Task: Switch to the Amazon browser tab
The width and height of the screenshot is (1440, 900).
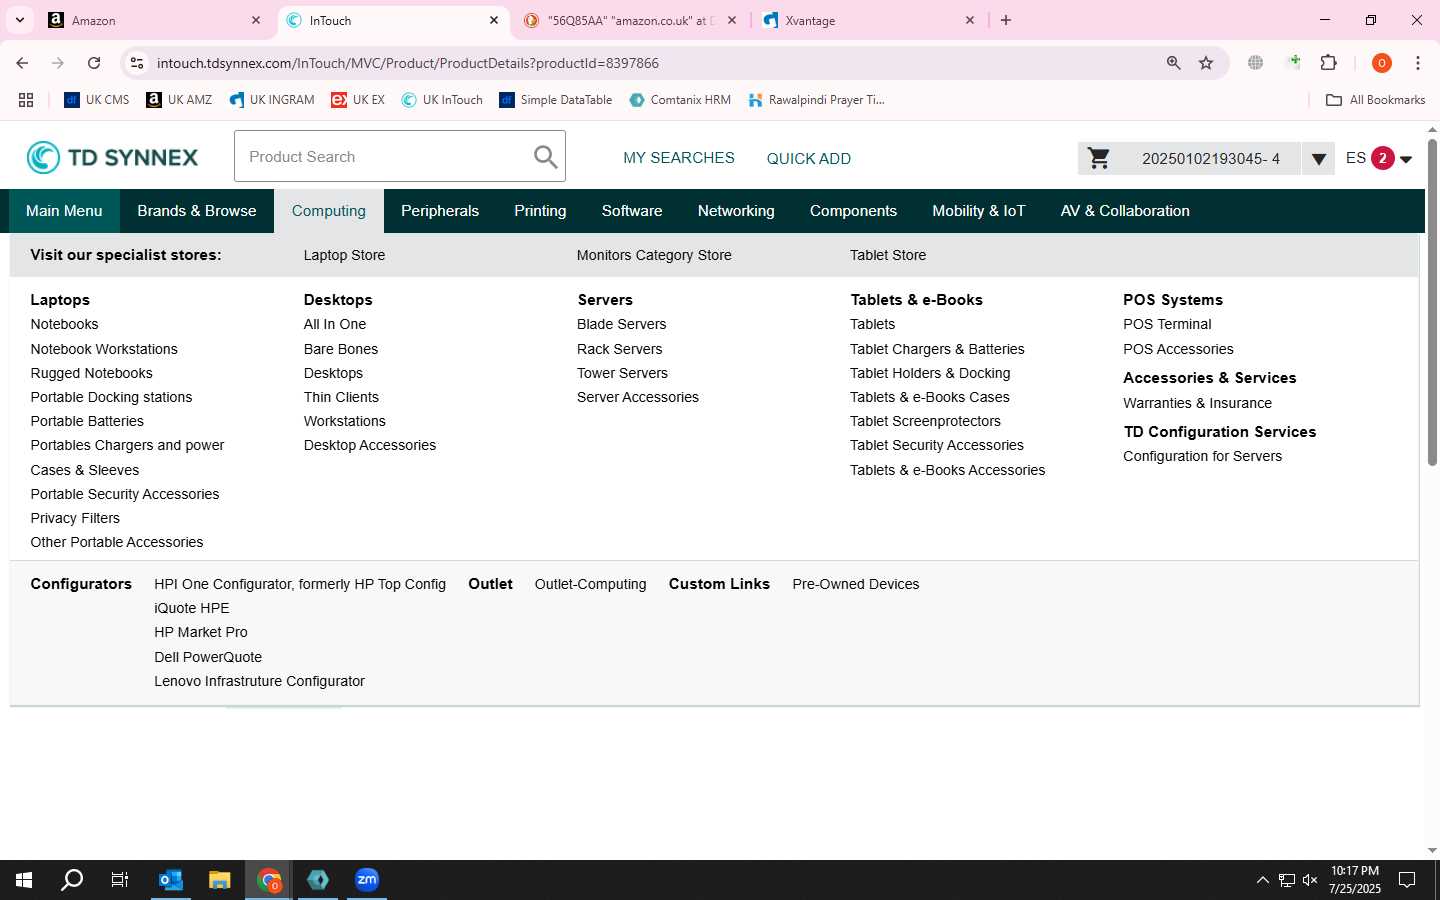Action: (155, 21)
